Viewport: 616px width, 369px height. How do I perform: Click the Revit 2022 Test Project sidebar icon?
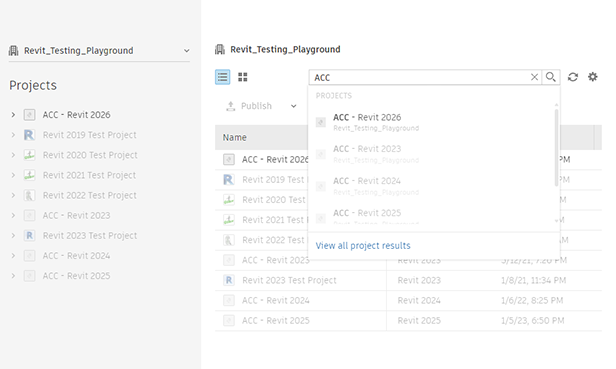[29, 195]
